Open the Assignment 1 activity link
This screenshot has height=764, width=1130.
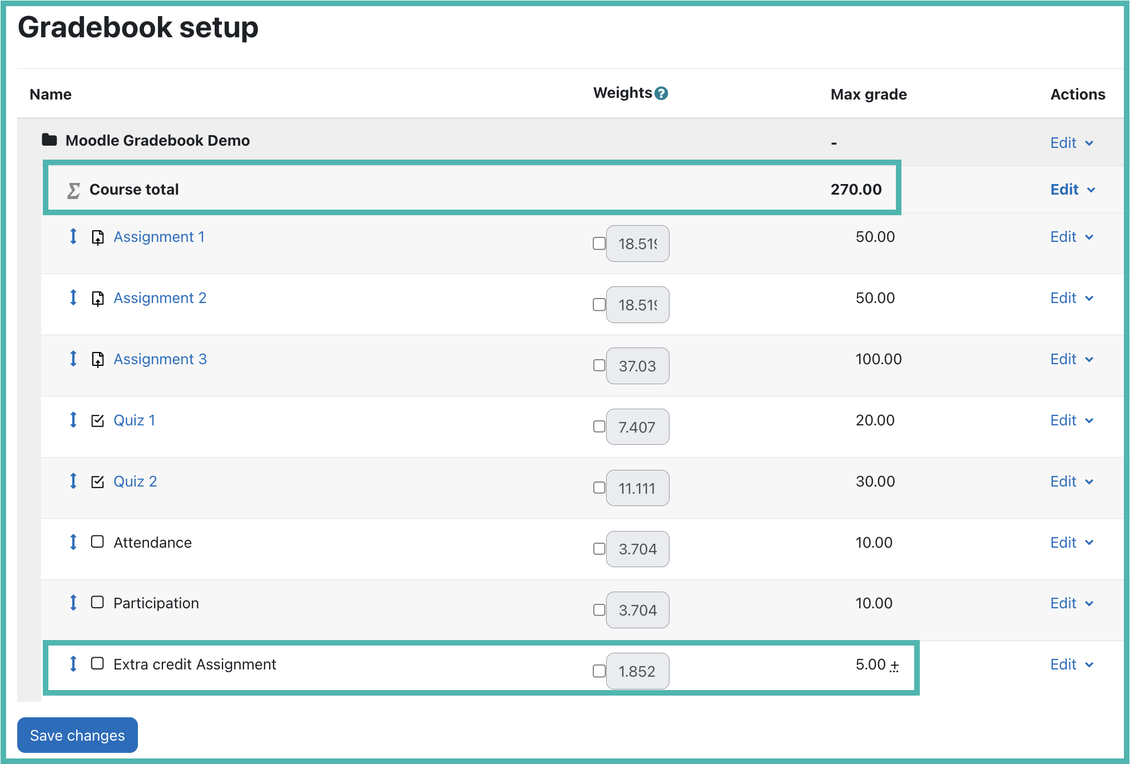(159, 237)
